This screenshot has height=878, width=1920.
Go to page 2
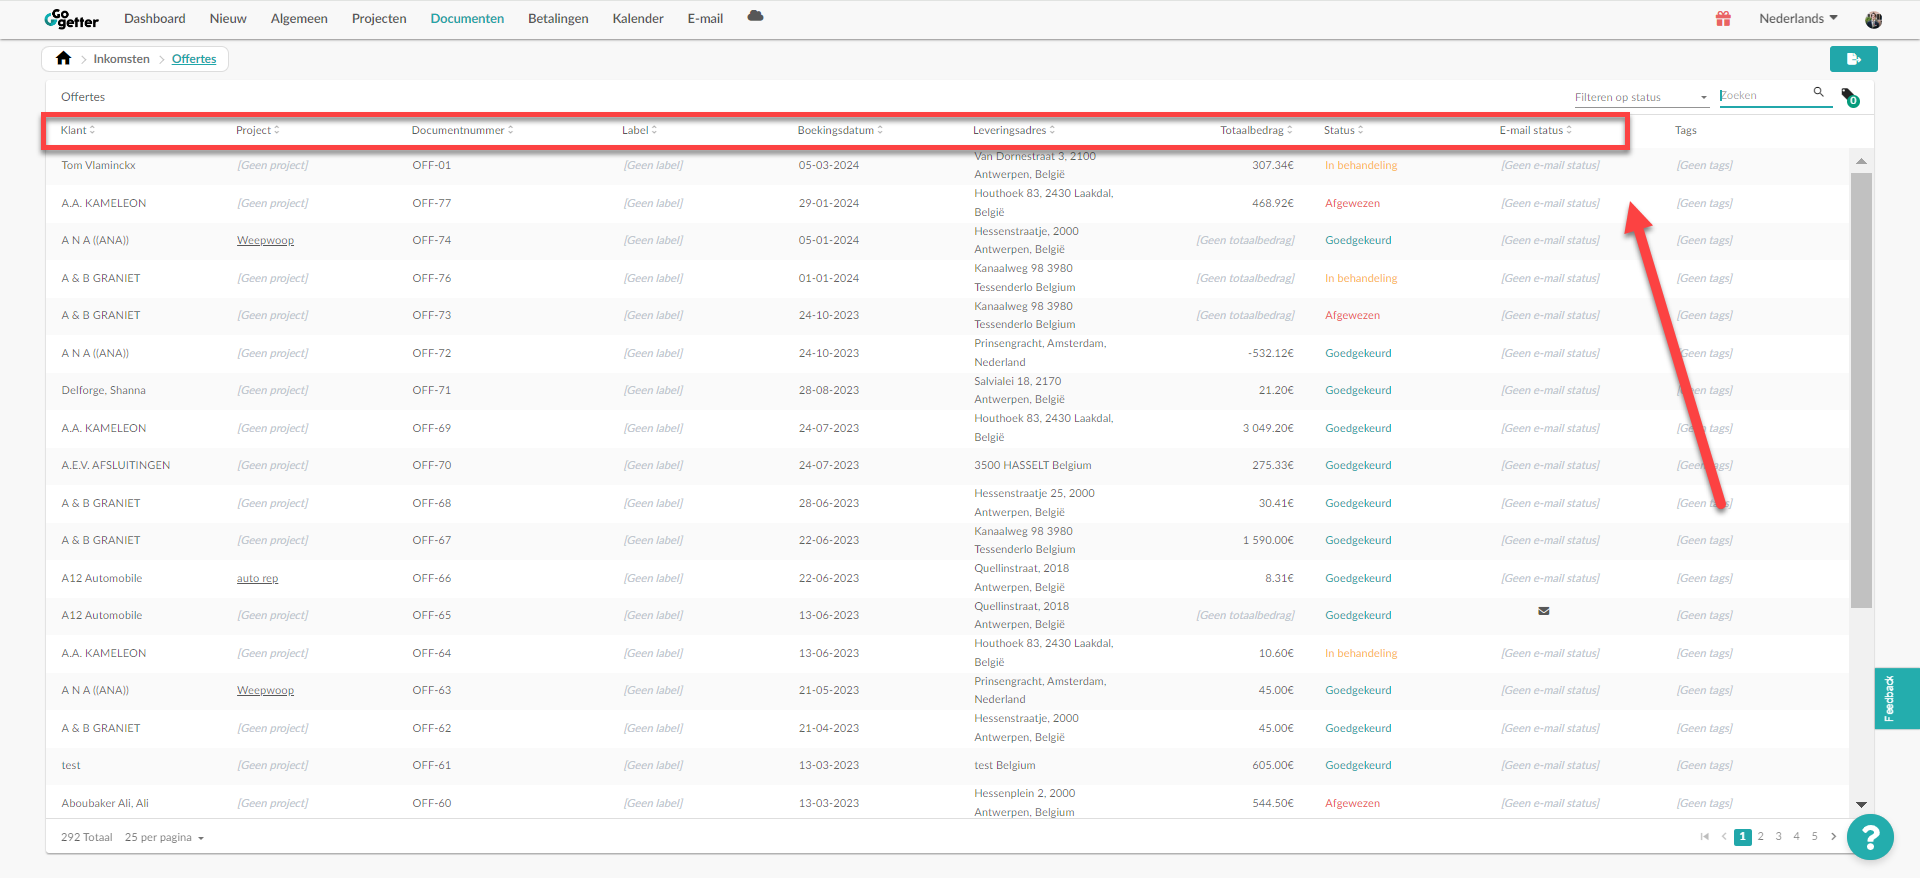pyautogui.click(x=1761, y=837)
